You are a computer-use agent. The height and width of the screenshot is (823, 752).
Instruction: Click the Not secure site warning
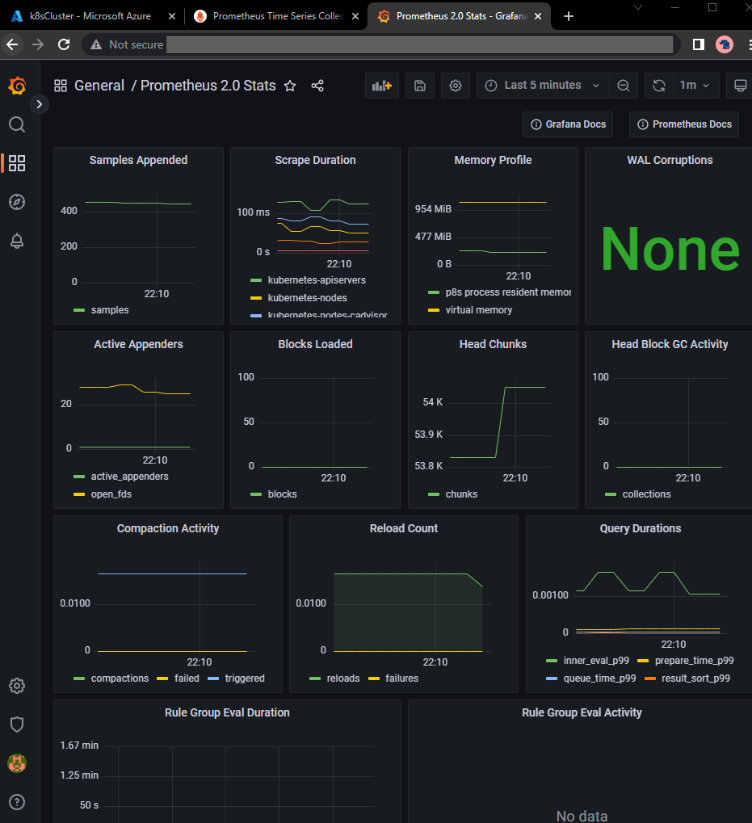click(x=126, y=45)
